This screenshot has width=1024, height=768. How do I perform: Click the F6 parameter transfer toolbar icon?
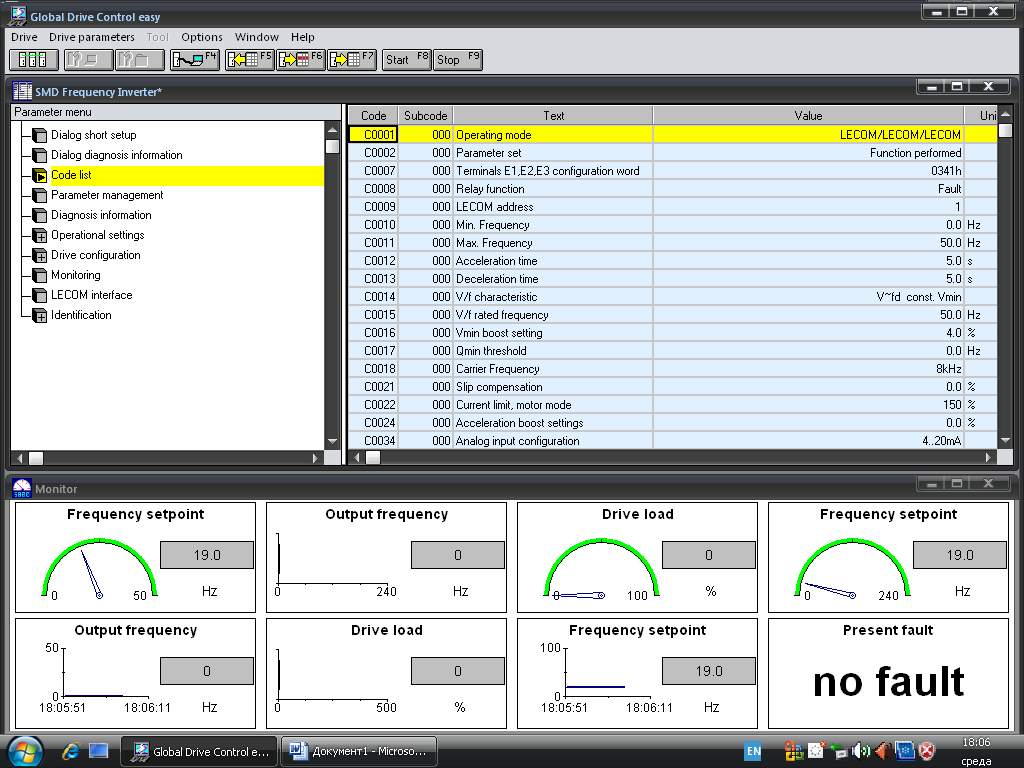coord(301,59)
